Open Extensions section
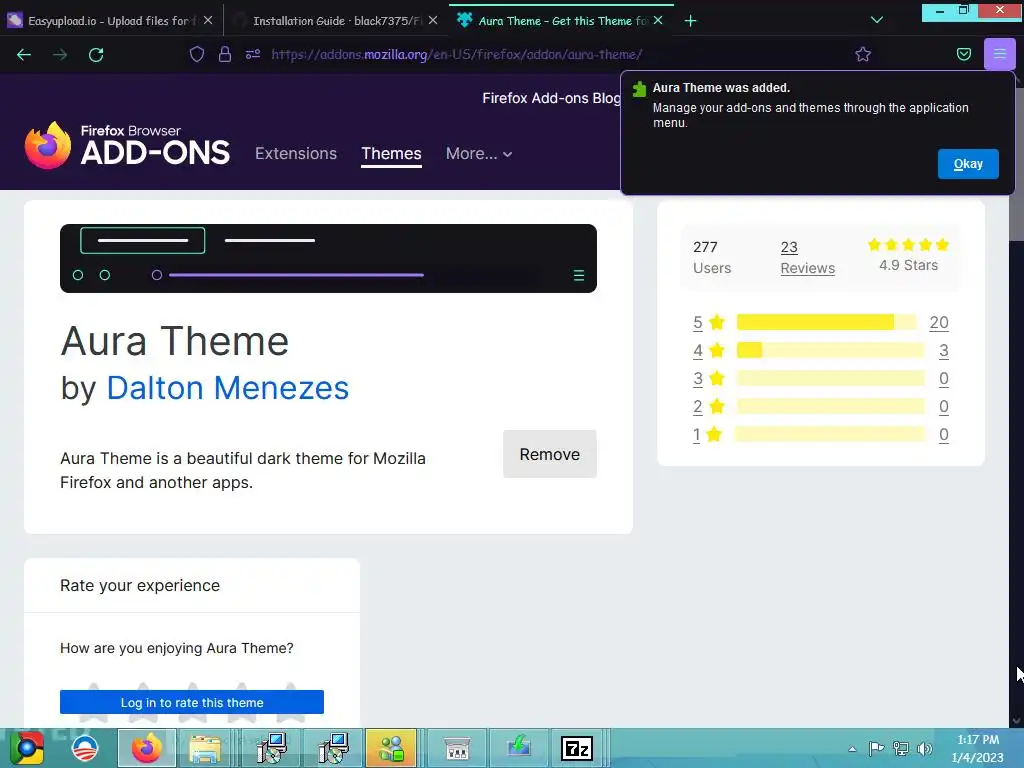 [296, 153]
